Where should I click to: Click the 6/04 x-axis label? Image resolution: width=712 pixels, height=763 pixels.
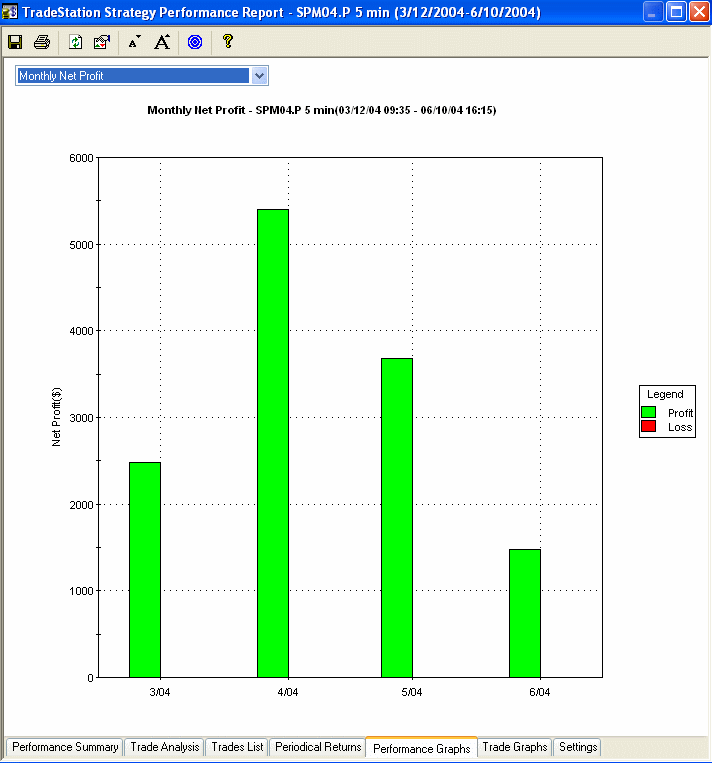[540, 692]
